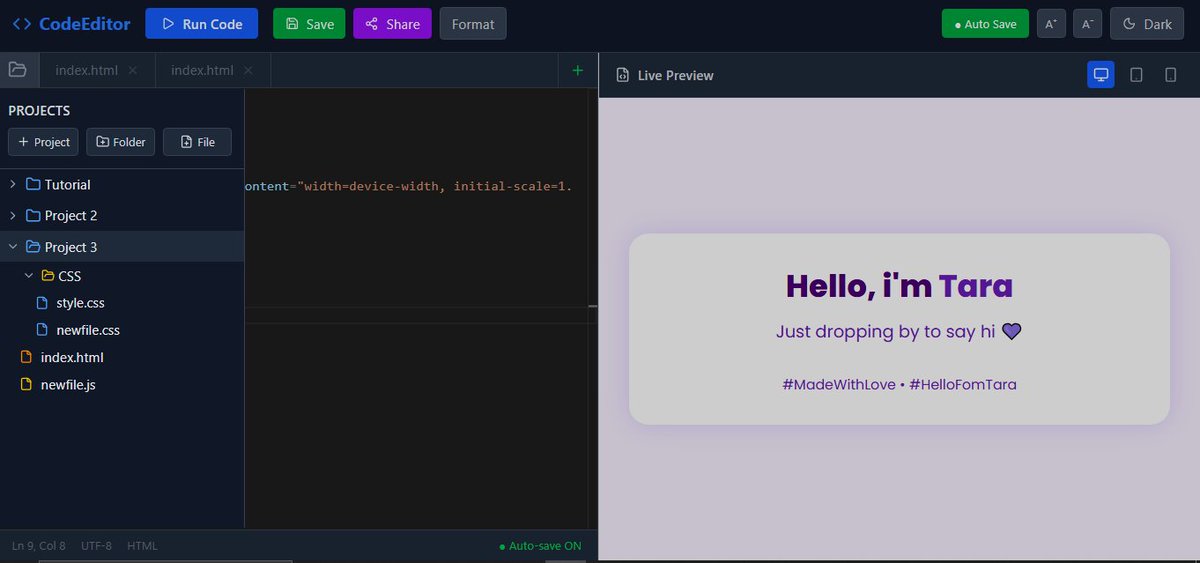Select desktop preview mode
The image size is (1200, 563).
coord(1101,75)
